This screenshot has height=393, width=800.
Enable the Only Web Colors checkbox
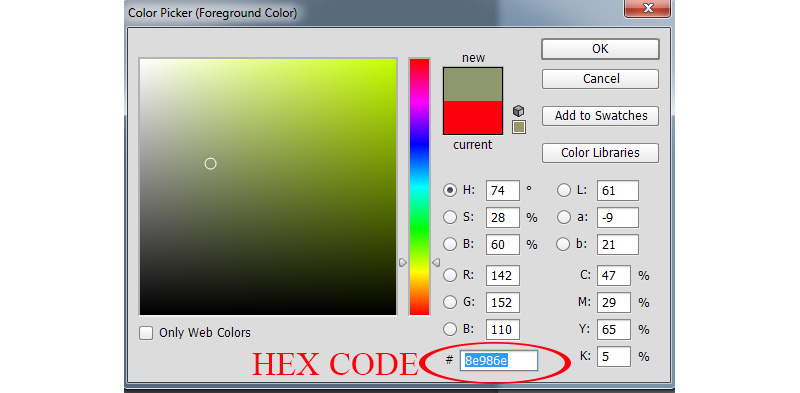tap(146, 333)
